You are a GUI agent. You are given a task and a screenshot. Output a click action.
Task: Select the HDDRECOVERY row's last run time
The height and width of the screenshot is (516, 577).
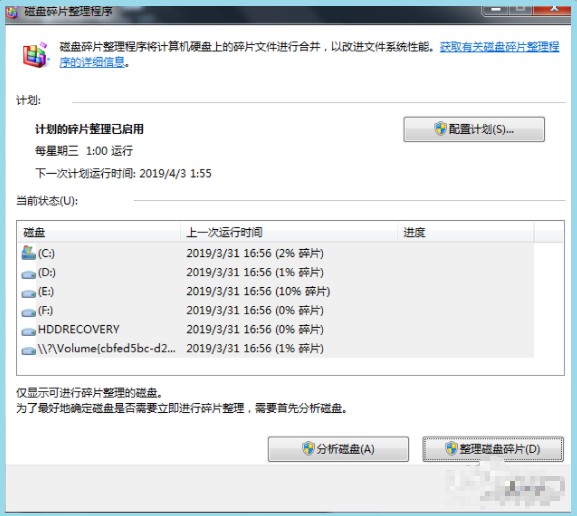[255, 329]
